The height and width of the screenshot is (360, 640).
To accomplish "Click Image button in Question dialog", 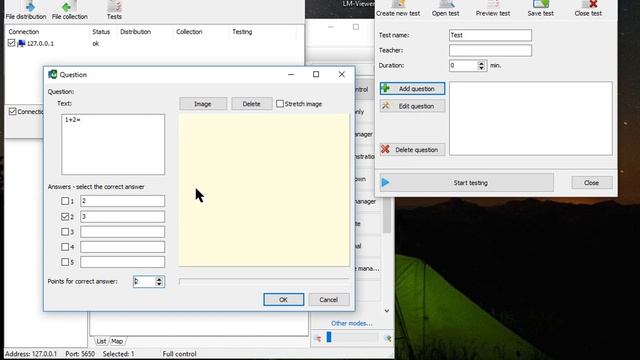I will 203,104.
